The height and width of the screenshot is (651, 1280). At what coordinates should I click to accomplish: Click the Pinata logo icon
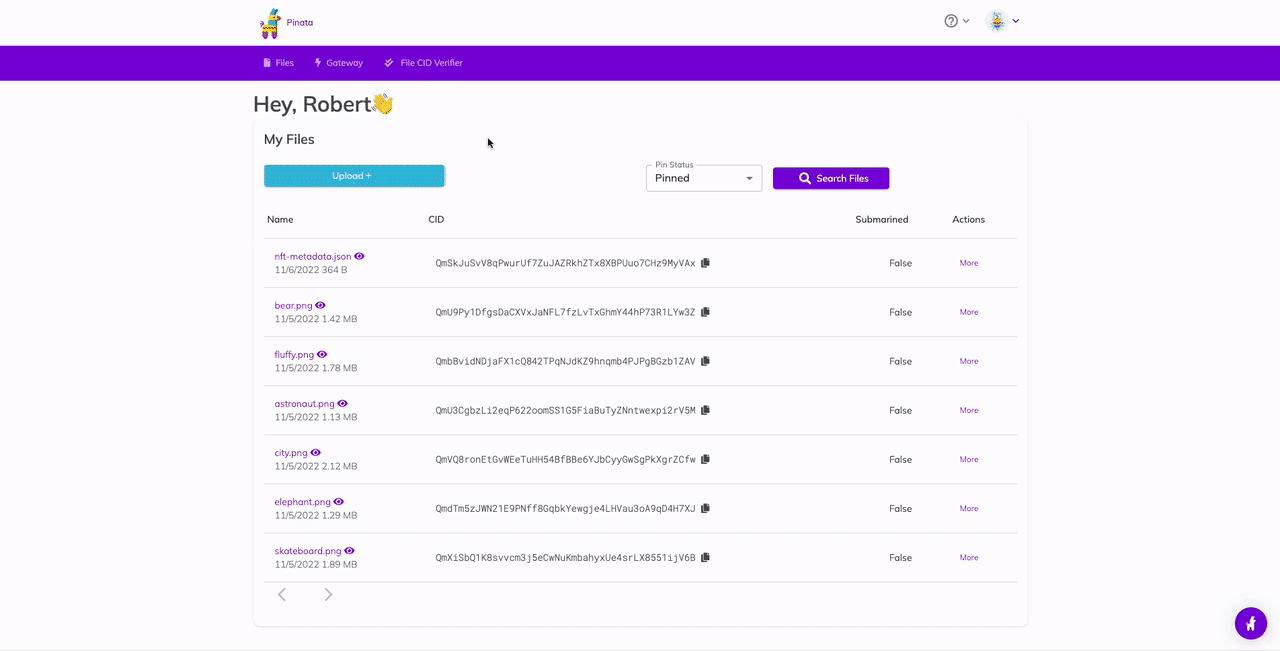270,23
